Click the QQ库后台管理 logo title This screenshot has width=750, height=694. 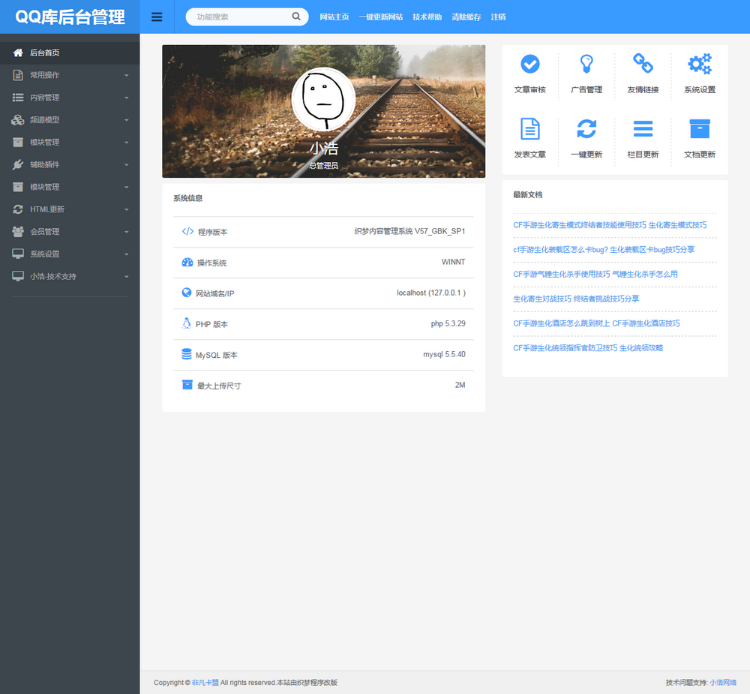click(70, 17)
